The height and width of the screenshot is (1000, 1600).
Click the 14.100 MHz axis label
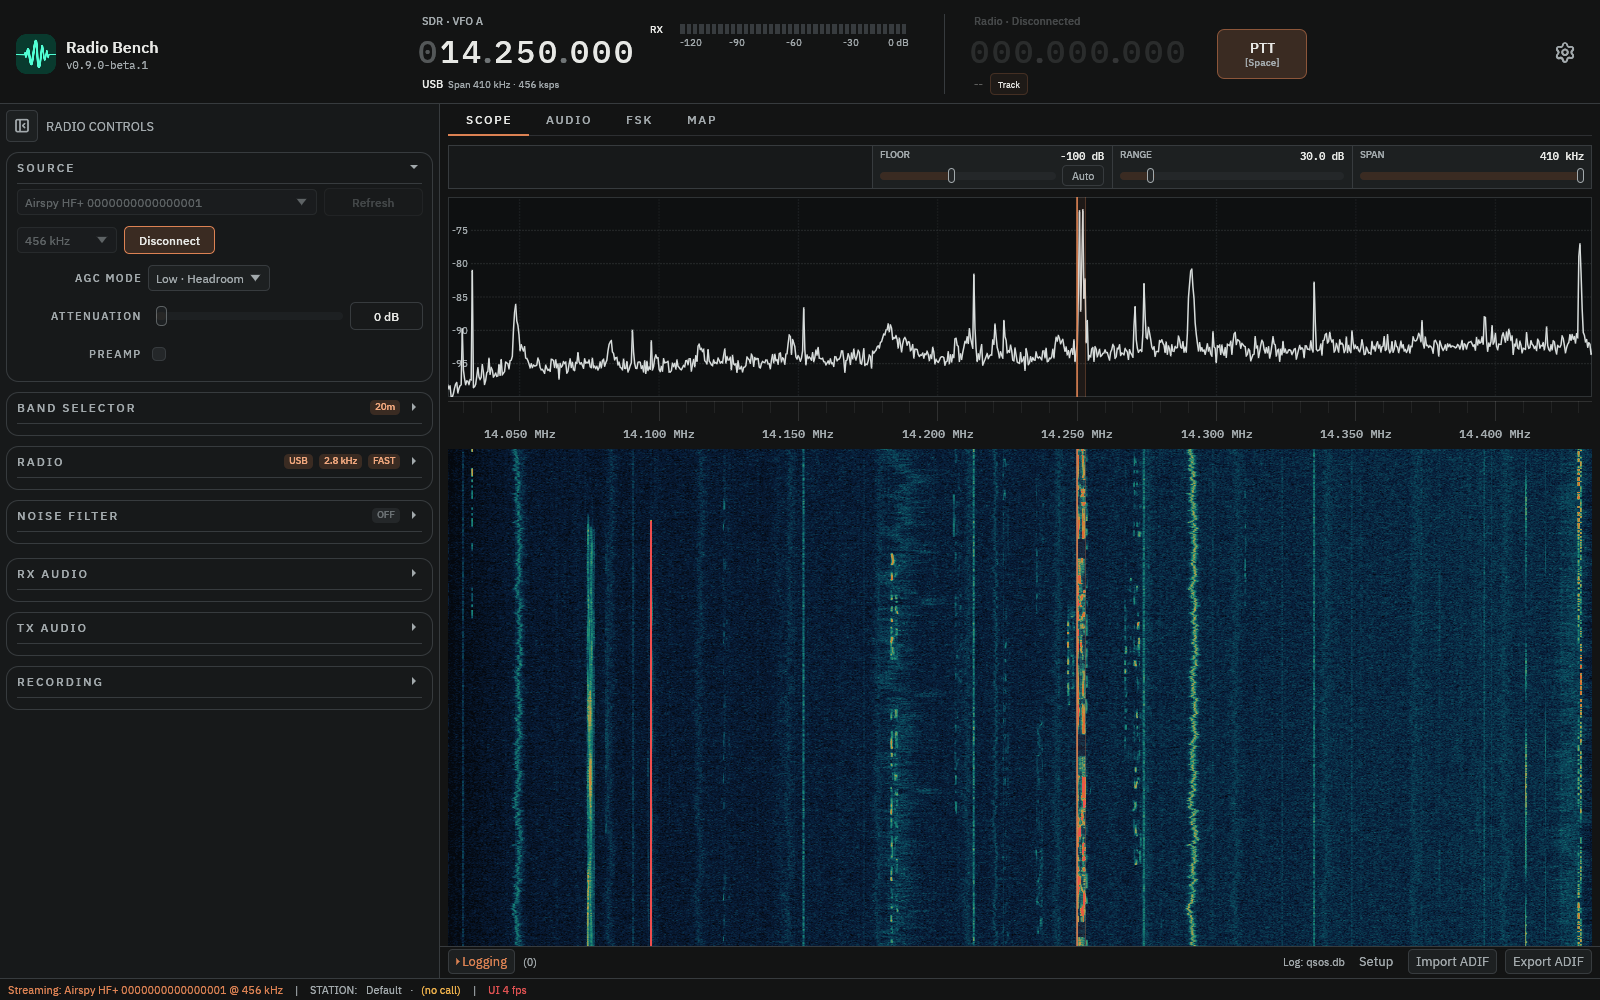[x=659, y=434]
